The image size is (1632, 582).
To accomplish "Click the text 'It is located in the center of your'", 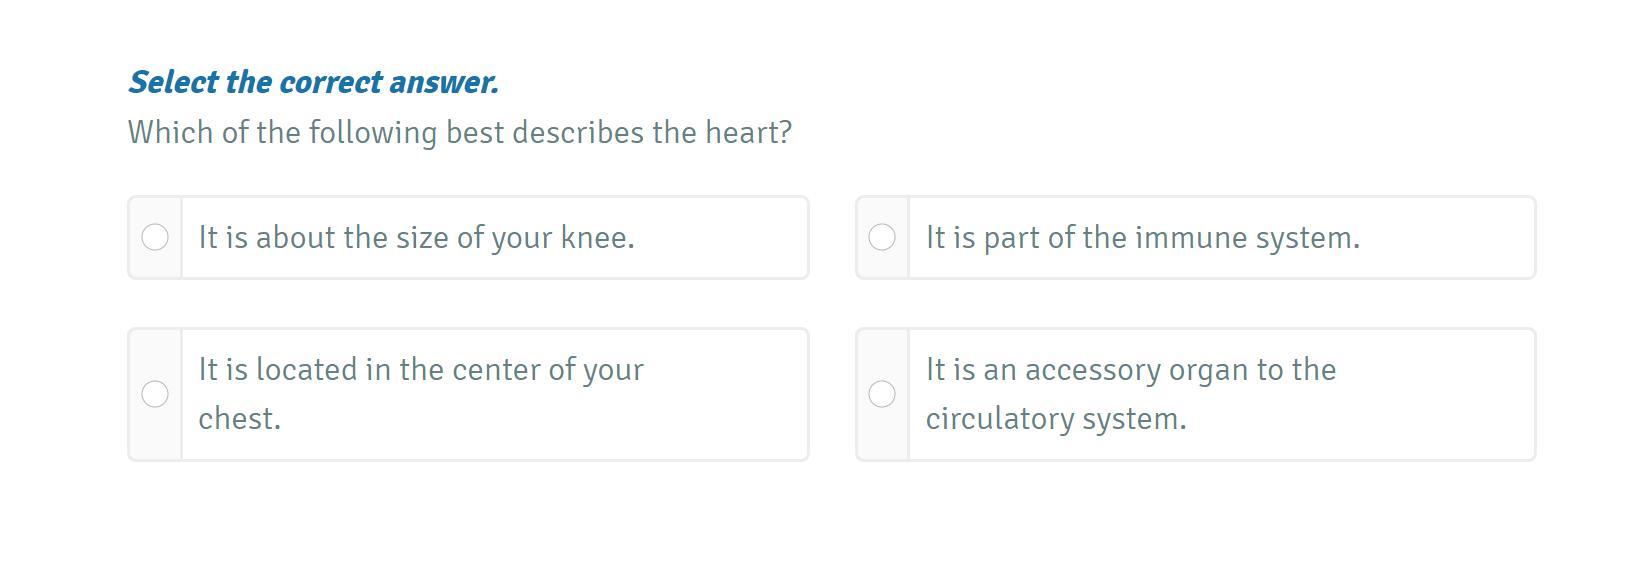I will [x=420, y=370].
